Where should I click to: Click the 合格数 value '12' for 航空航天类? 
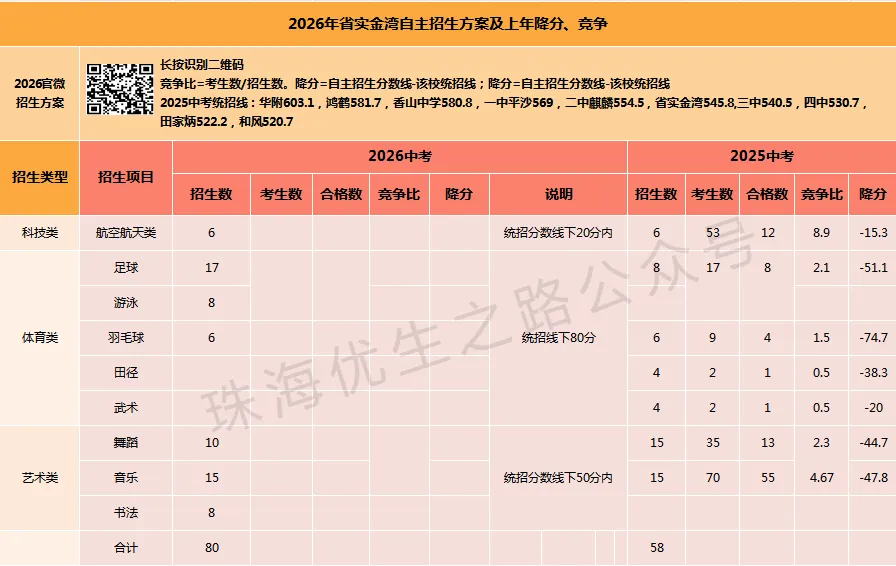tap(767, 233)
